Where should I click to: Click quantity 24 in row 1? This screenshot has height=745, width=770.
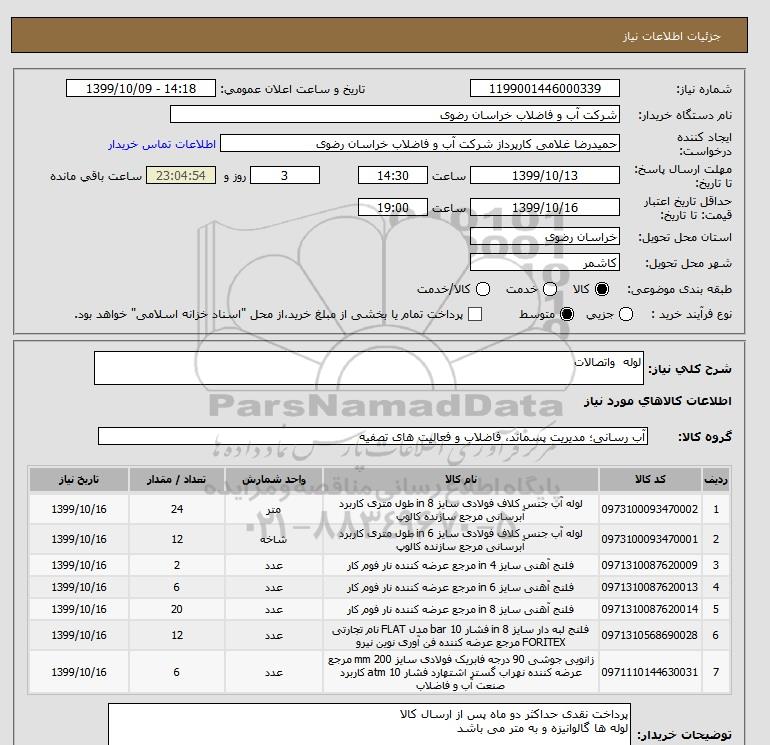point(177,509)
